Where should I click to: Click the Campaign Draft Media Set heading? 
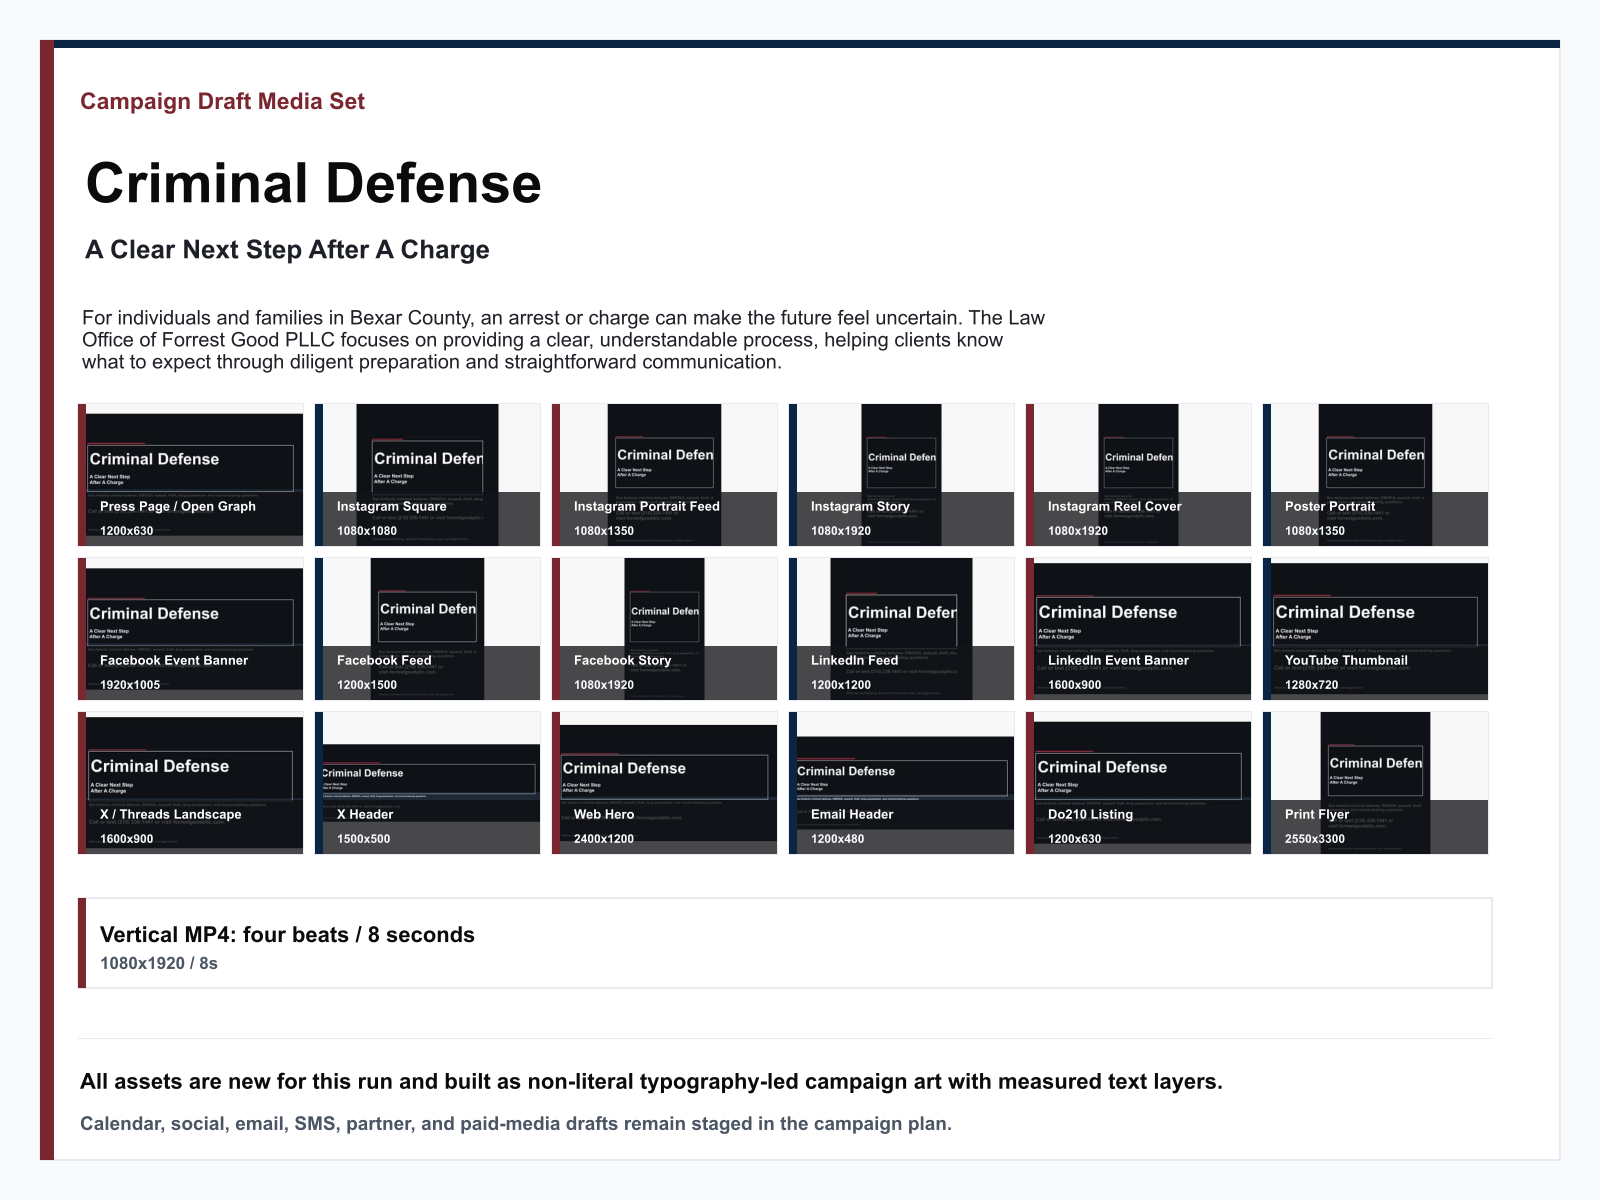click(x=222, y=101)
